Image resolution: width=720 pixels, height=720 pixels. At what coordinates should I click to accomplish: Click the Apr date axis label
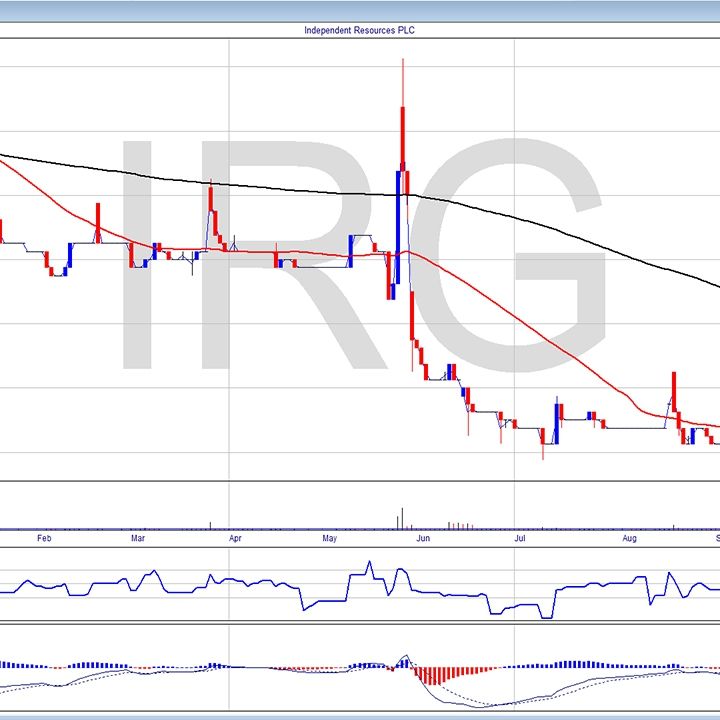tap(236, 538)
